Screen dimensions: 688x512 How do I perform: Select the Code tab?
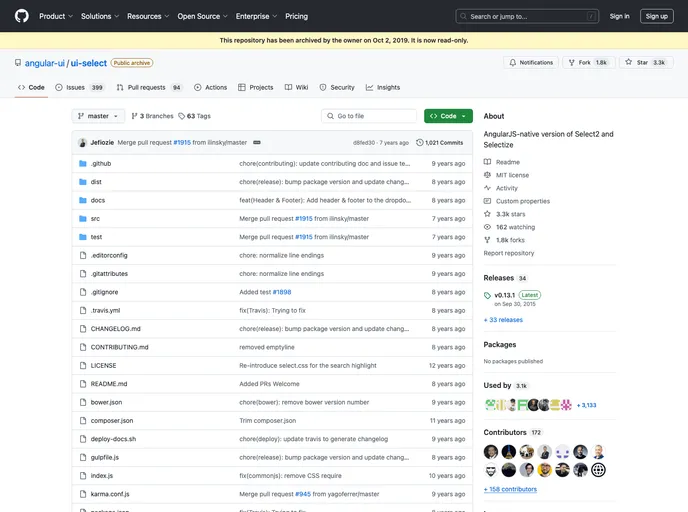point(31,88)
